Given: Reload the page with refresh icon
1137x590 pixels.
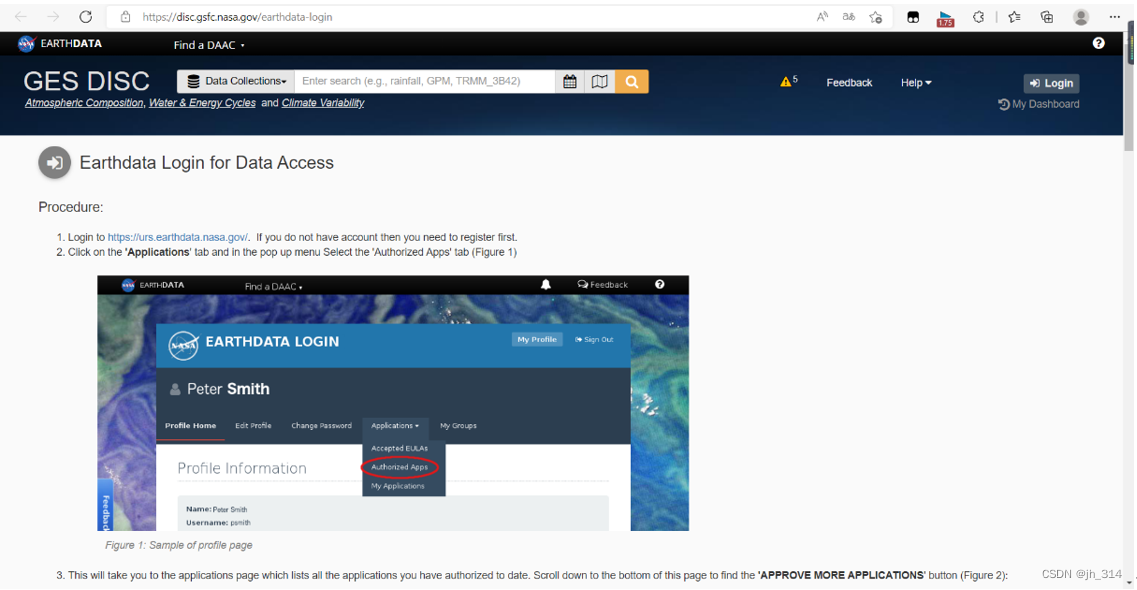Looking at the screenshot, I should (x=86, y=17).
